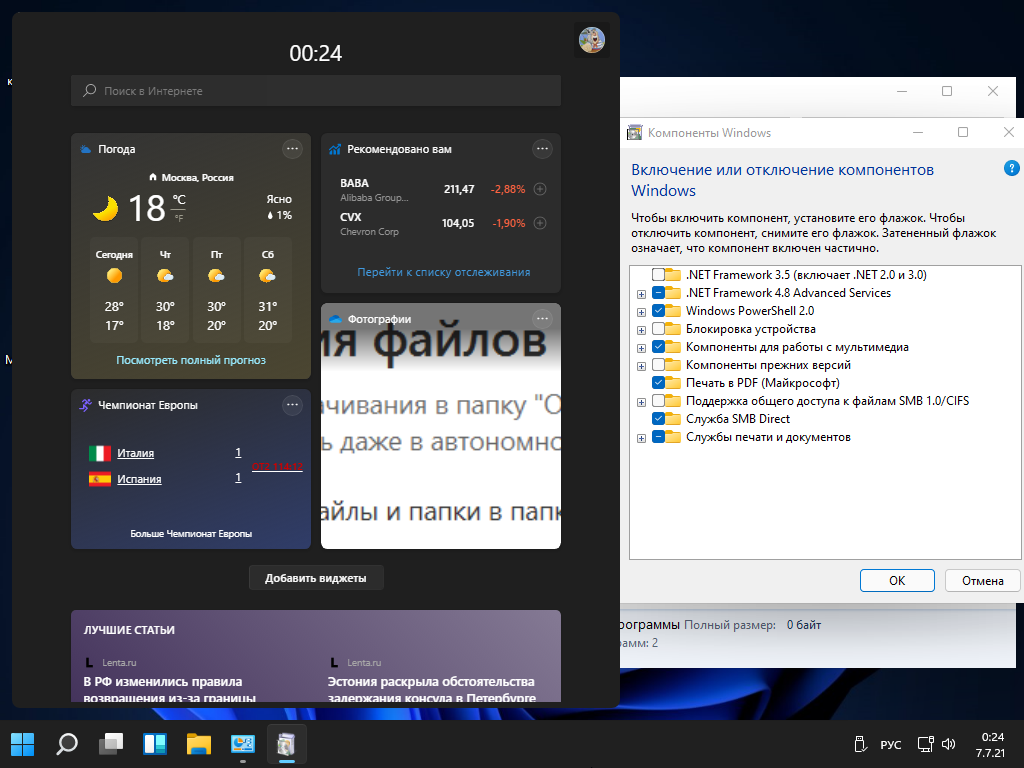This screenshot has height=768, width=1024.
Task: Expand Блокировка устройства tree node
Action: click(x=641, y=330)
